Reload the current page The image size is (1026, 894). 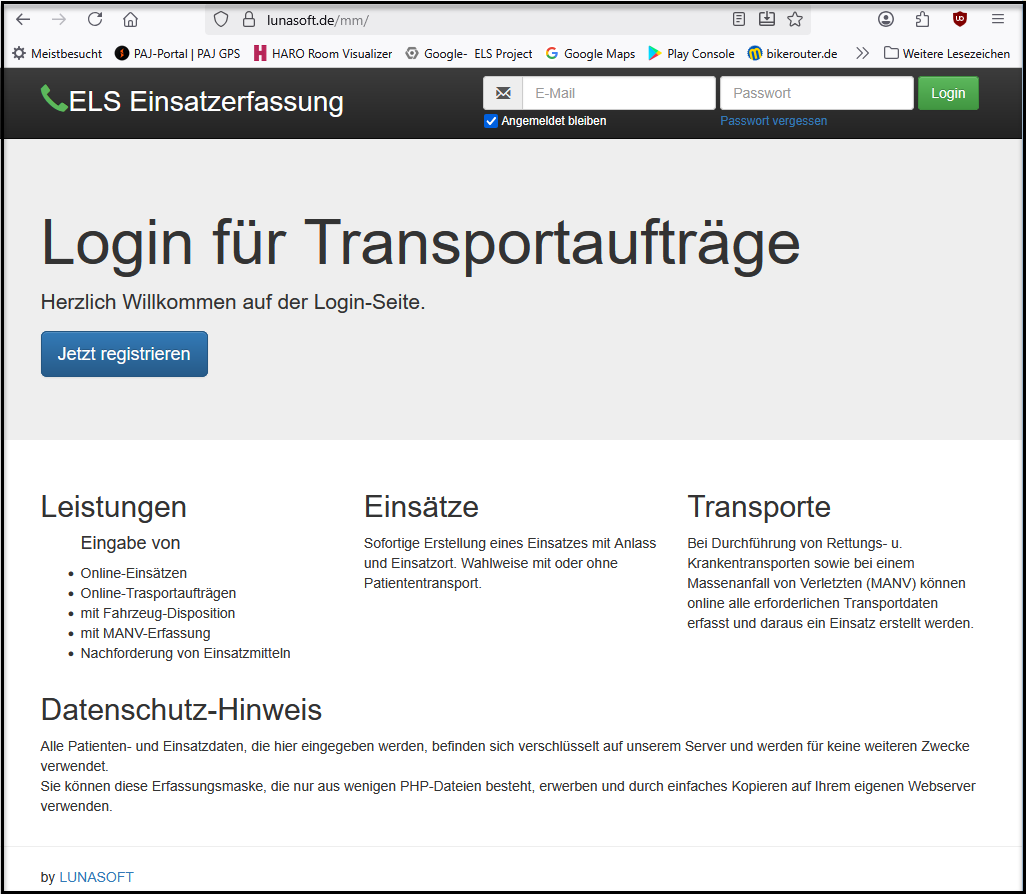point(95,19)
